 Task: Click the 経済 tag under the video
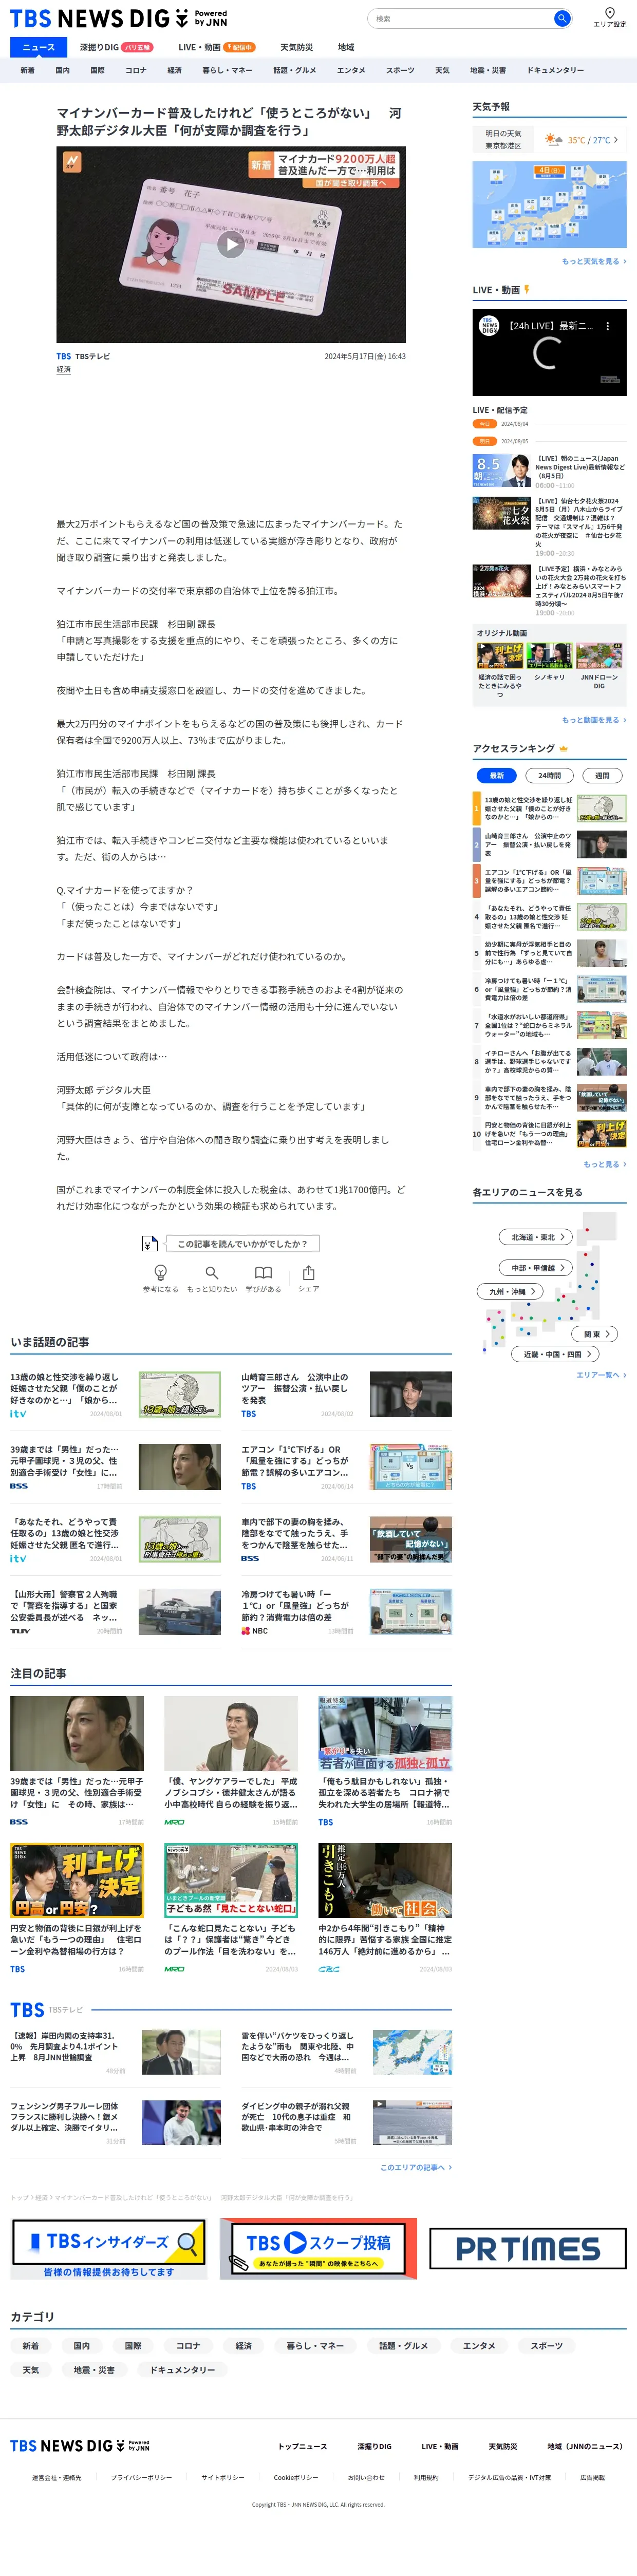[63, 370]
